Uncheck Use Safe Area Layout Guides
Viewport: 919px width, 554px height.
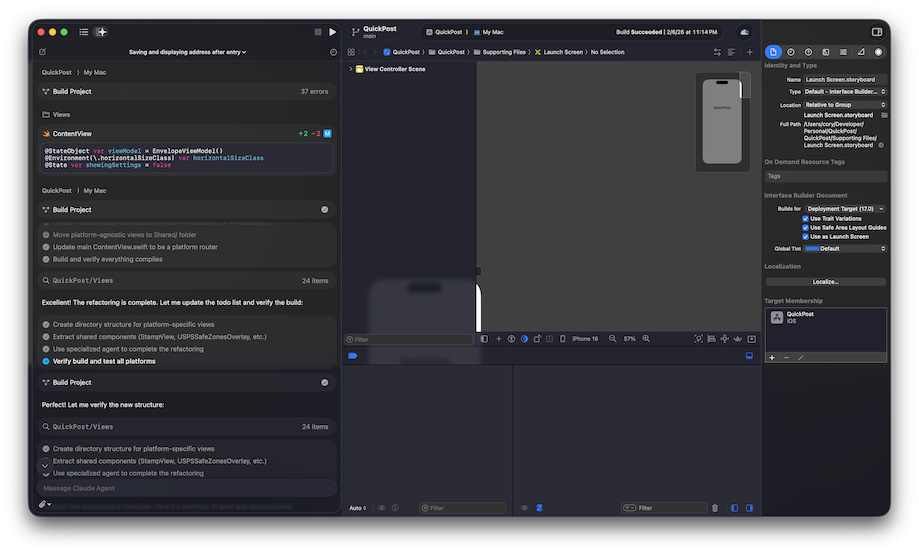tap(806, 227)
